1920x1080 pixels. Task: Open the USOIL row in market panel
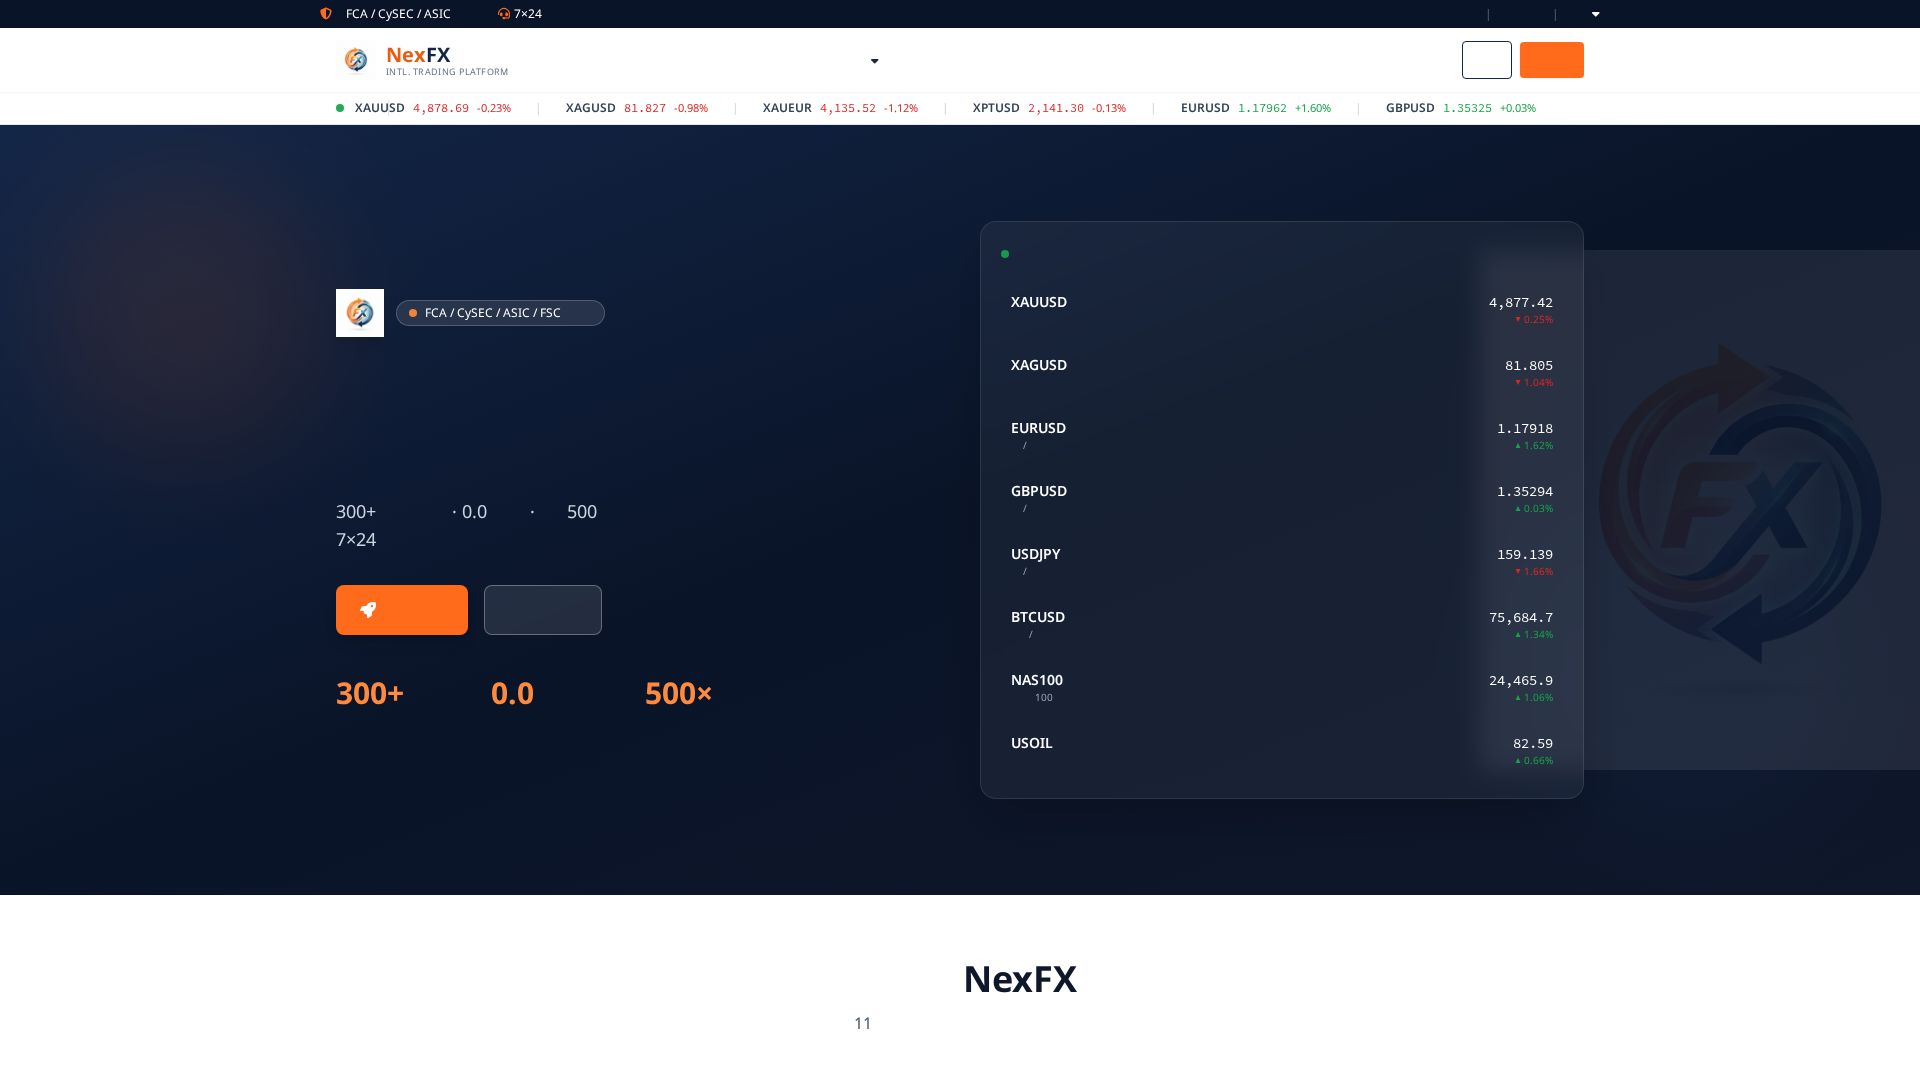point(1282,751)
